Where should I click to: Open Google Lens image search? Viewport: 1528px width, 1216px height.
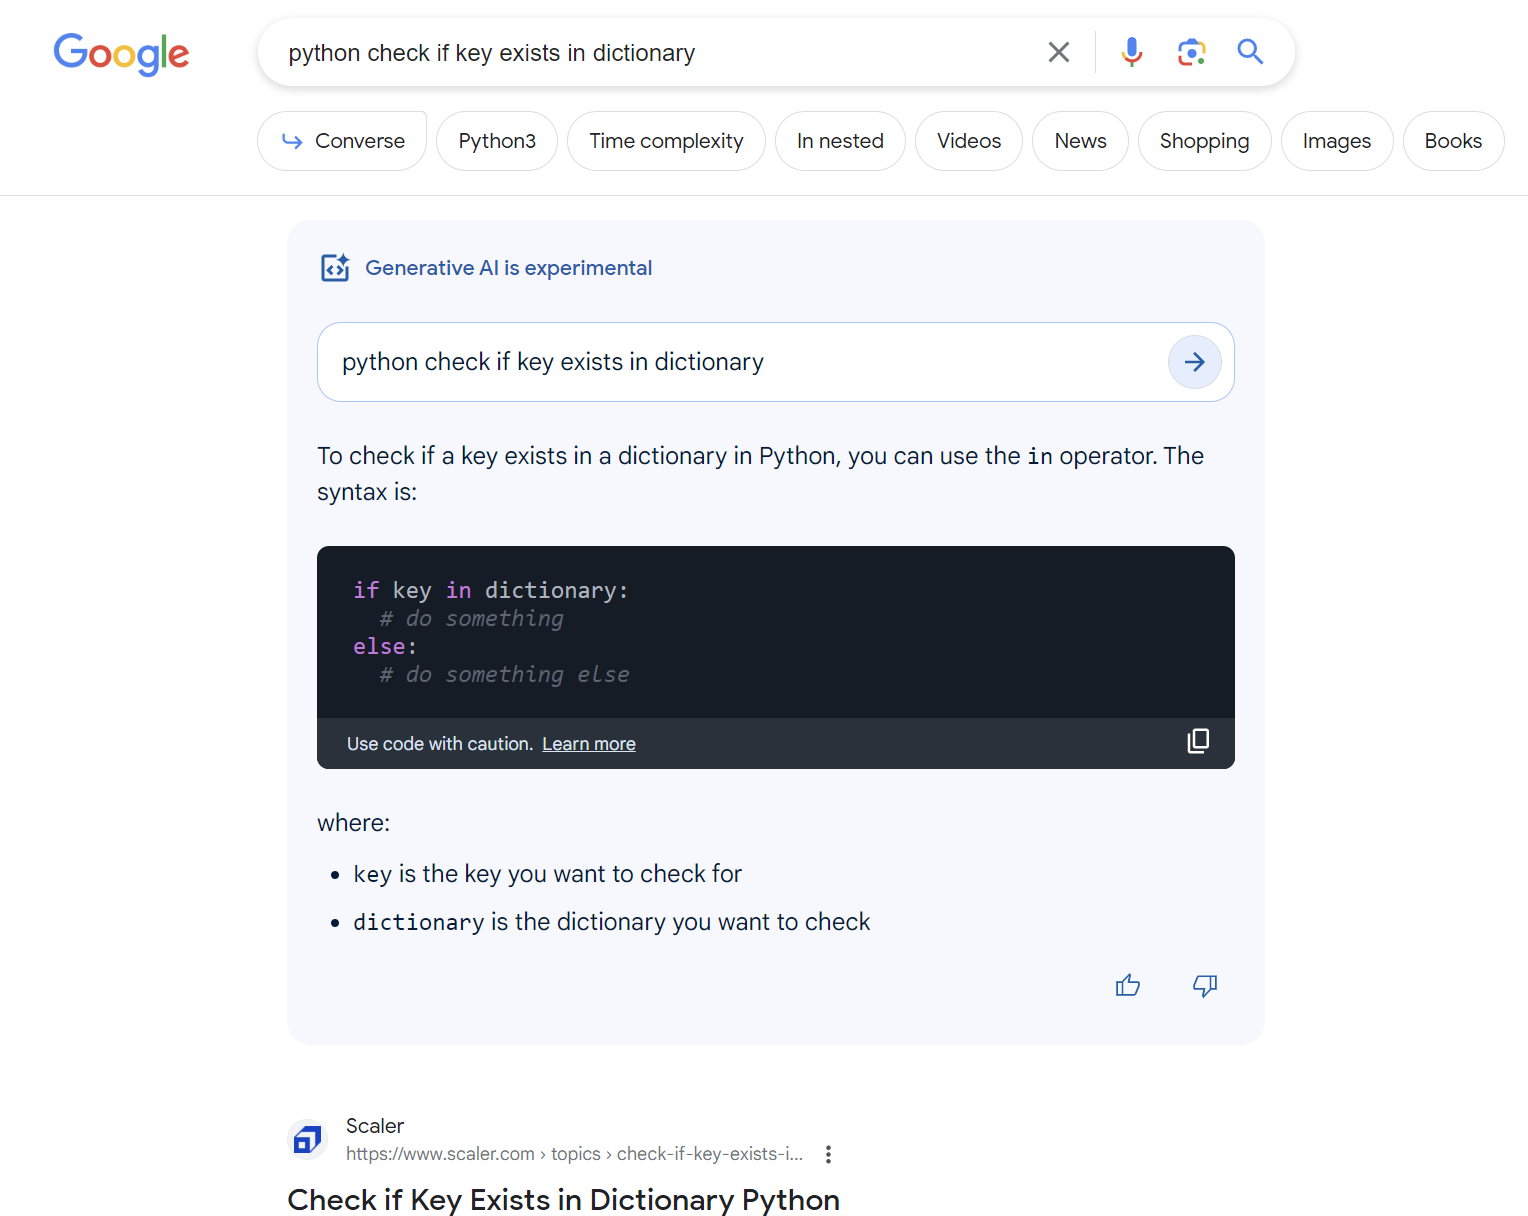[x=1191, y=52]
